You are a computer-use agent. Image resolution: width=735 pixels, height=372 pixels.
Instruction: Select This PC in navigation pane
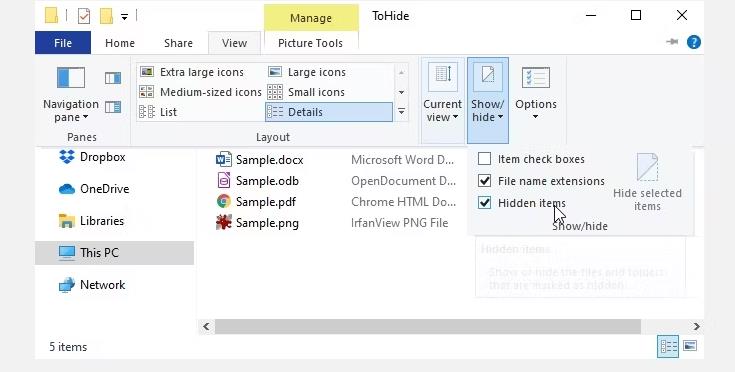pos(114,253)
